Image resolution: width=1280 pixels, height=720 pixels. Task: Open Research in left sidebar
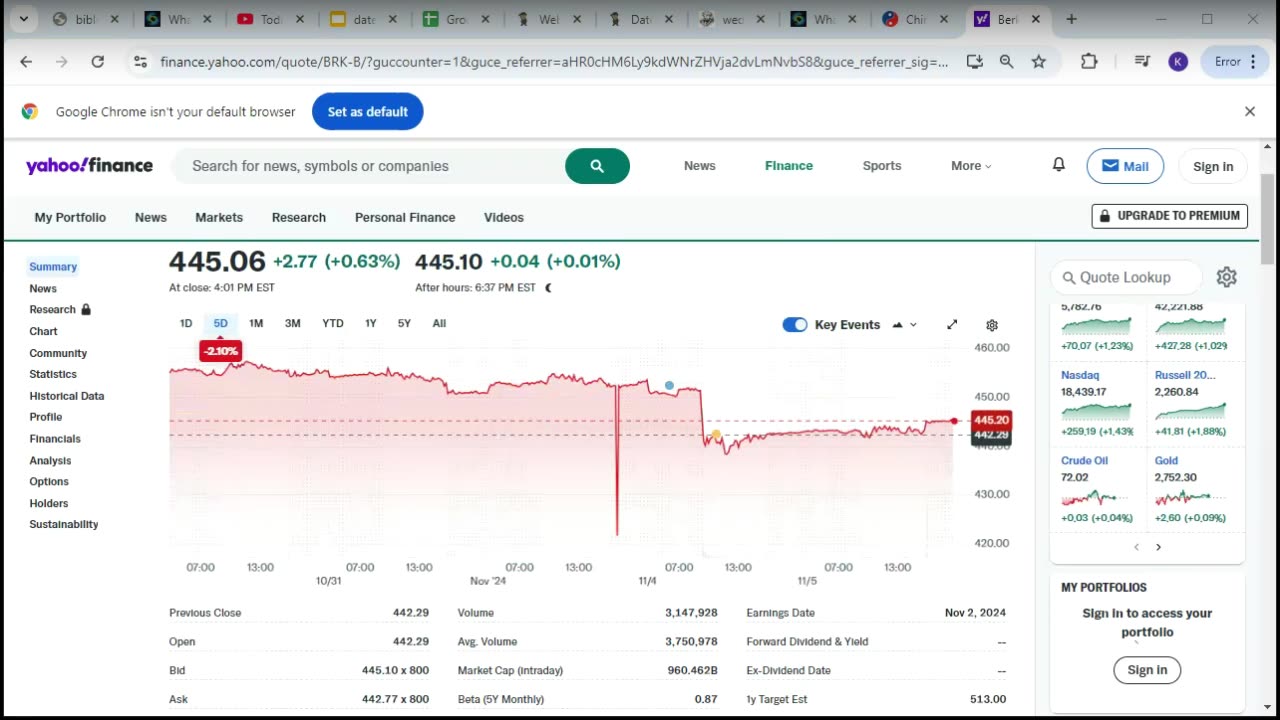(59, 310)
